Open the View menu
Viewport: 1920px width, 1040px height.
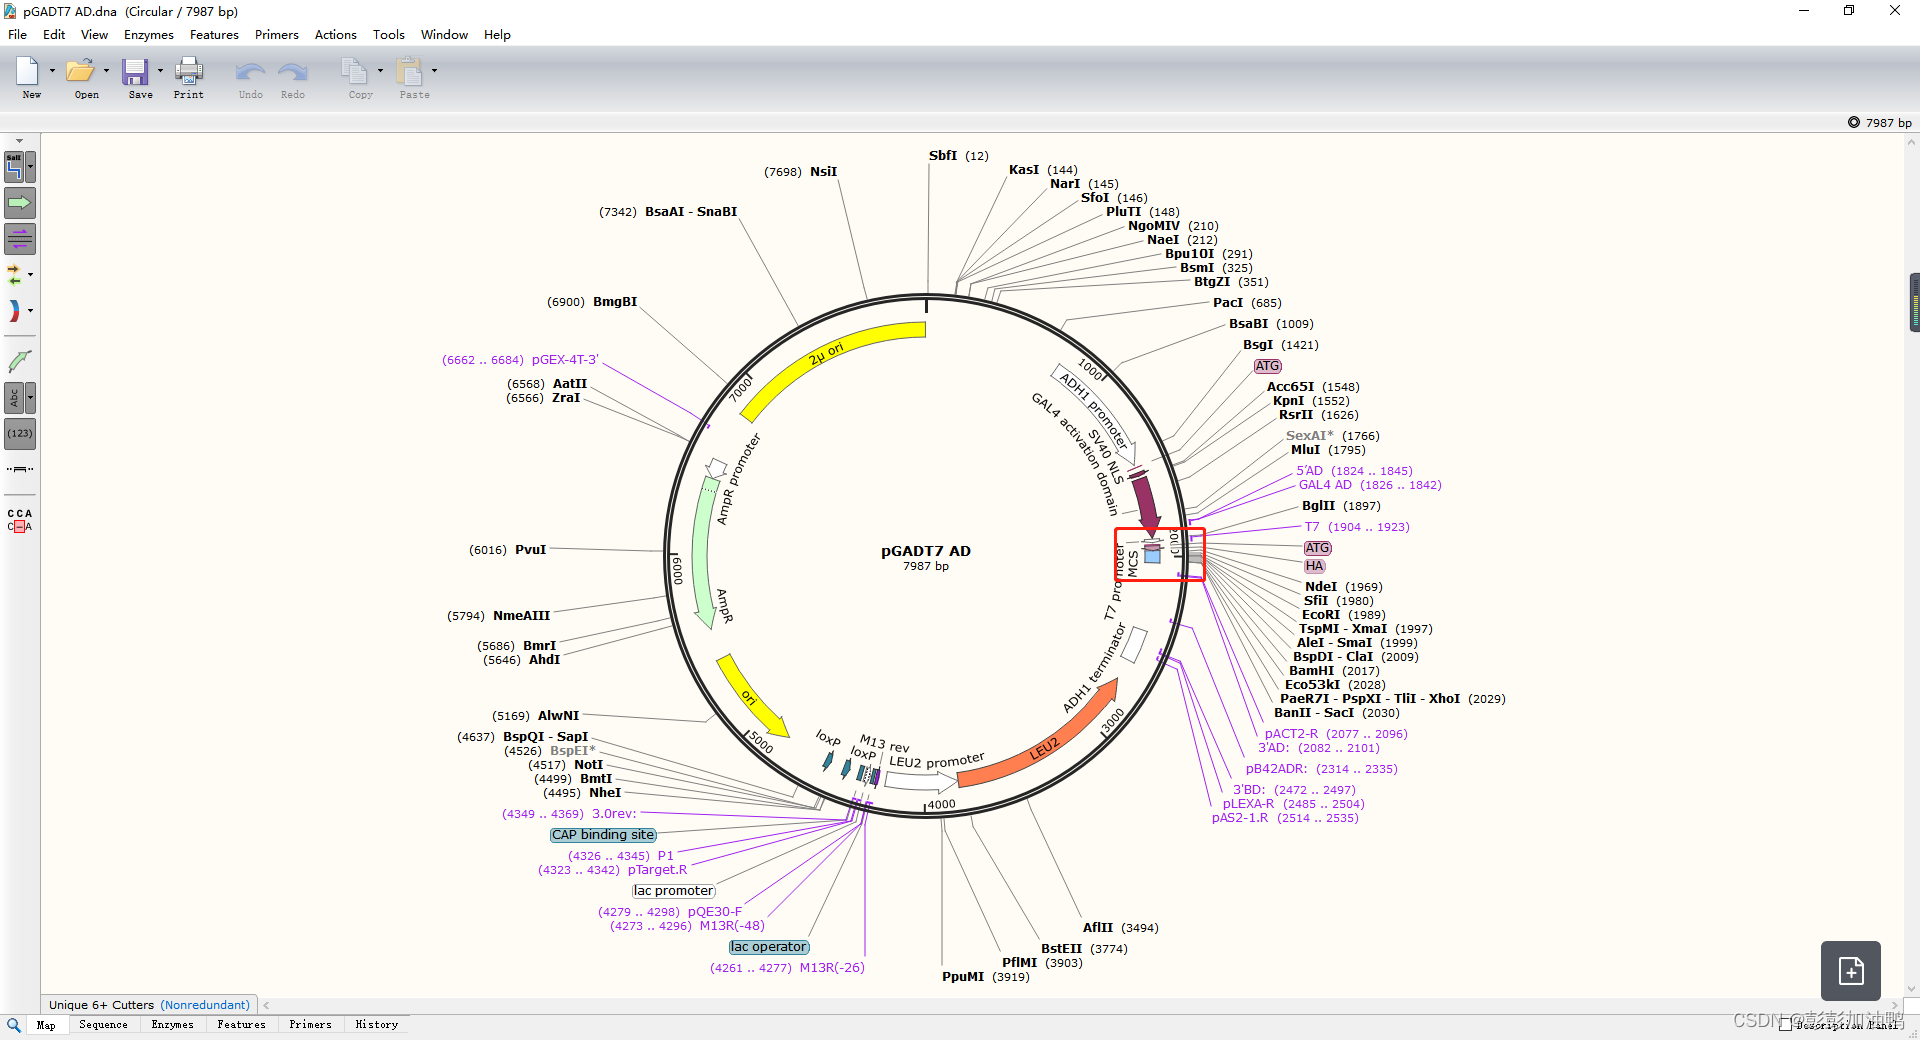point(94,35)
